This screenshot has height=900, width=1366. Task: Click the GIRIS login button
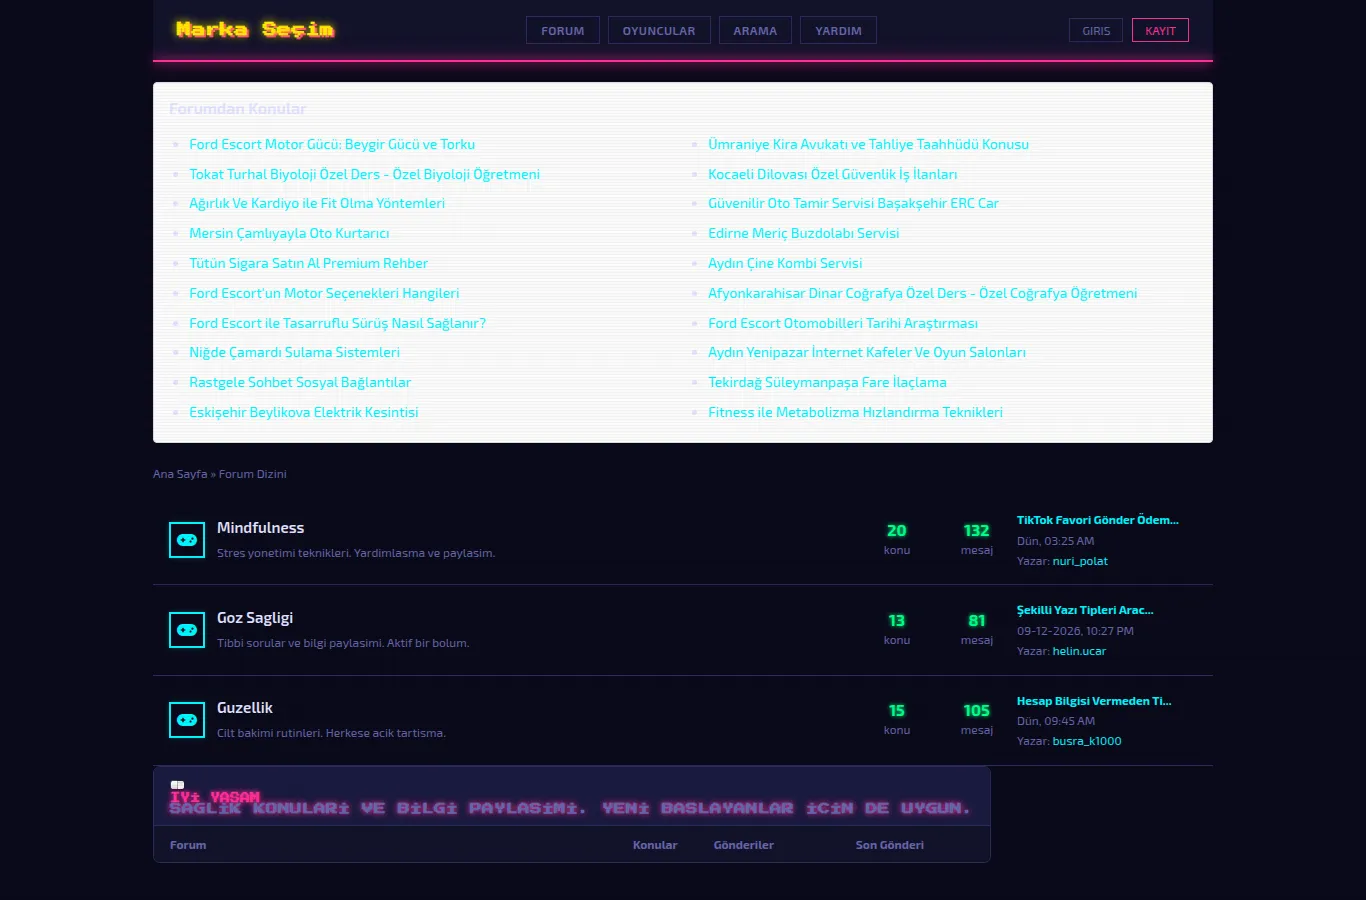coord(1096,31)
